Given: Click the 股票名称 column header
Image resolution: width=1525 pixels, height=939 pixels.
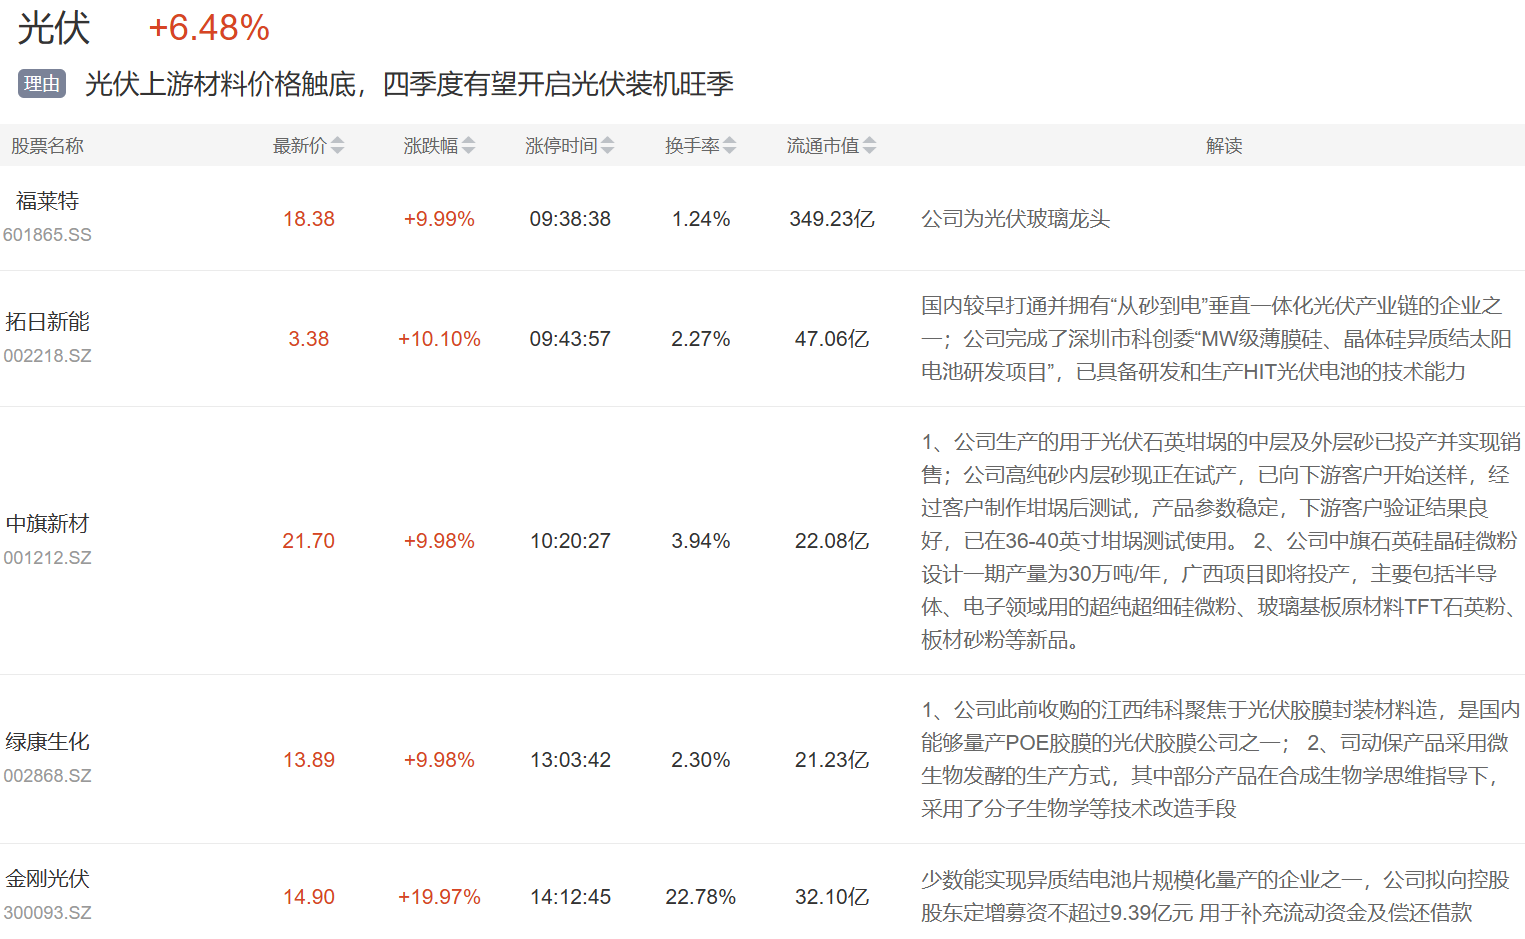Looking at the screenshot, I should tap(47, 146).
